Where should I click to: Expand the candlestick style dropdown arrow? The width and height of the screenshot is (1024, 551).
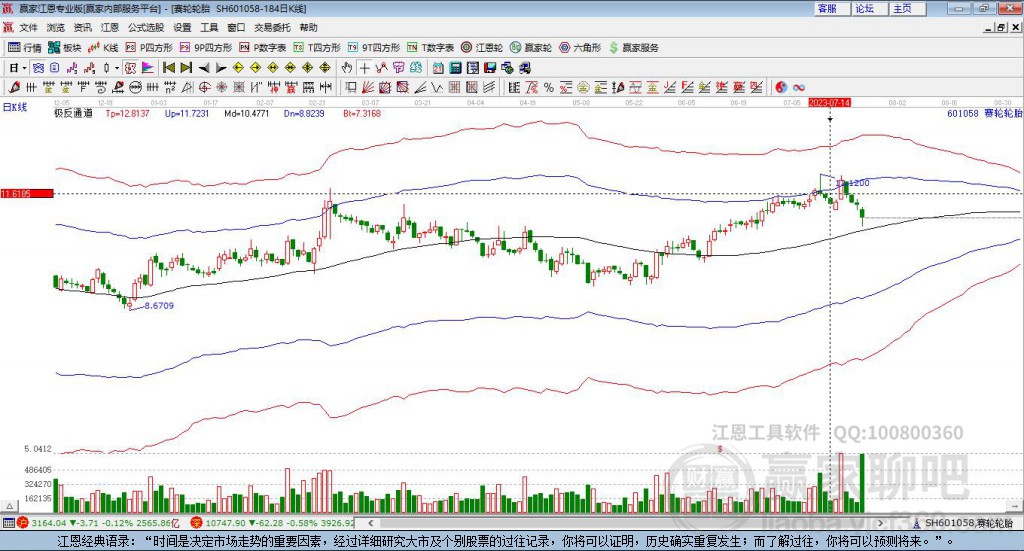[117, 68]
